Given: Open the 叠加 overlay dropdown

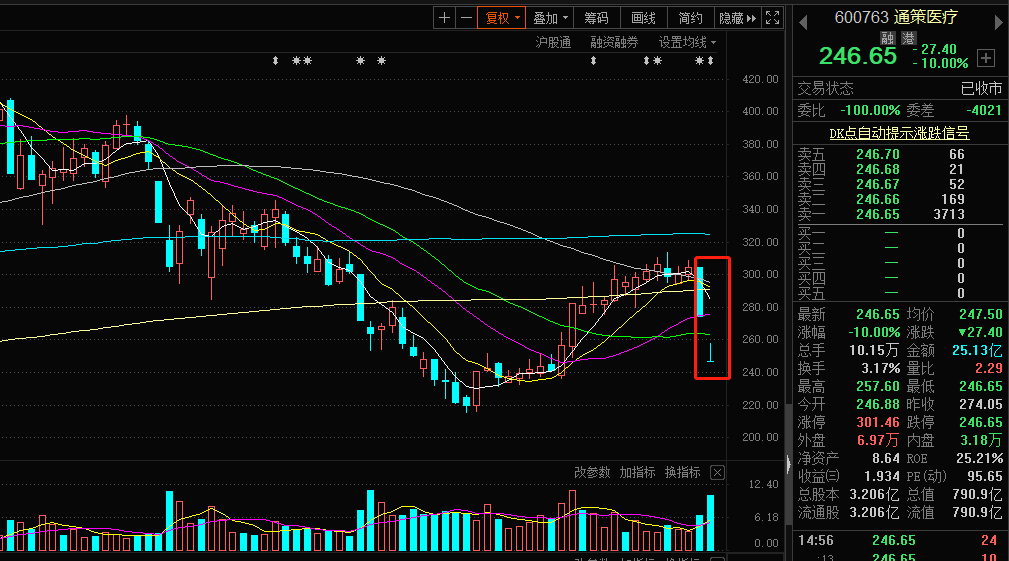Looking at the screenshot, I should click(x=550, y=18).
